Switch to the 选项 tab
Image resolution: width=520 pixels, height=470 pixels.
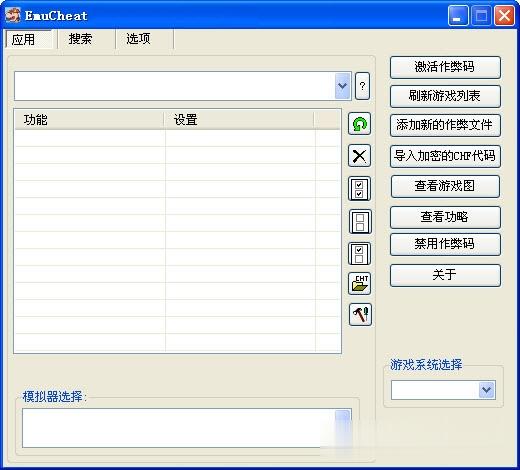click(x=138, y=39)
